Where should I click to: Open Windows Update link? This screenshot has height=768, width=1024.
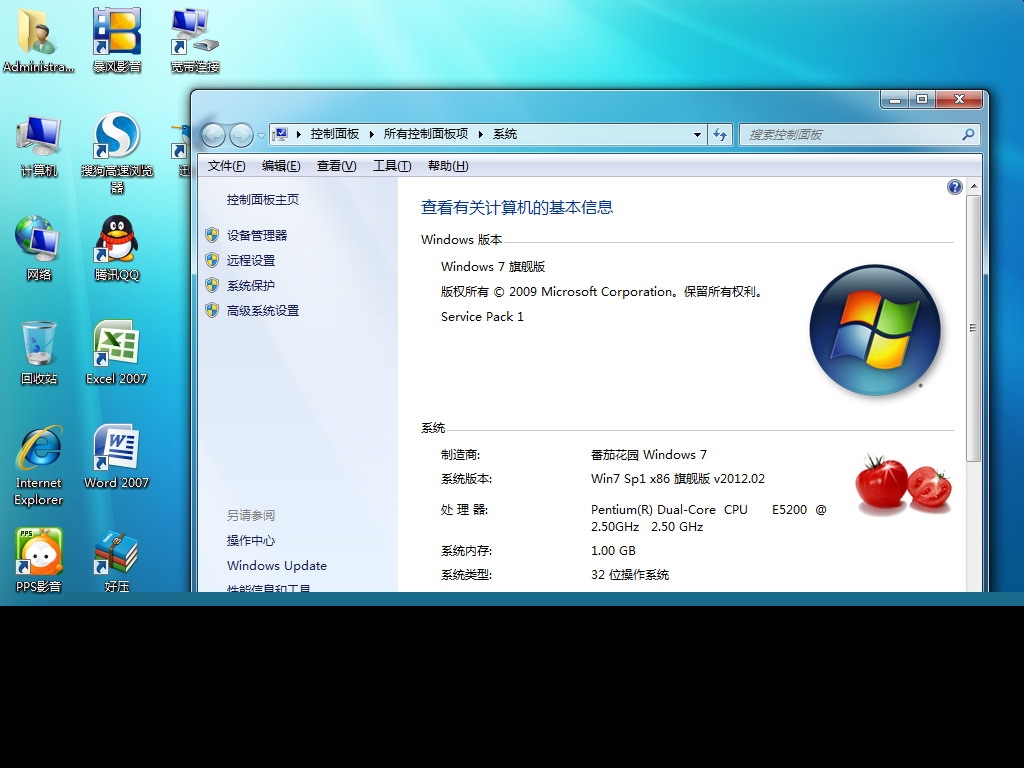277,566
